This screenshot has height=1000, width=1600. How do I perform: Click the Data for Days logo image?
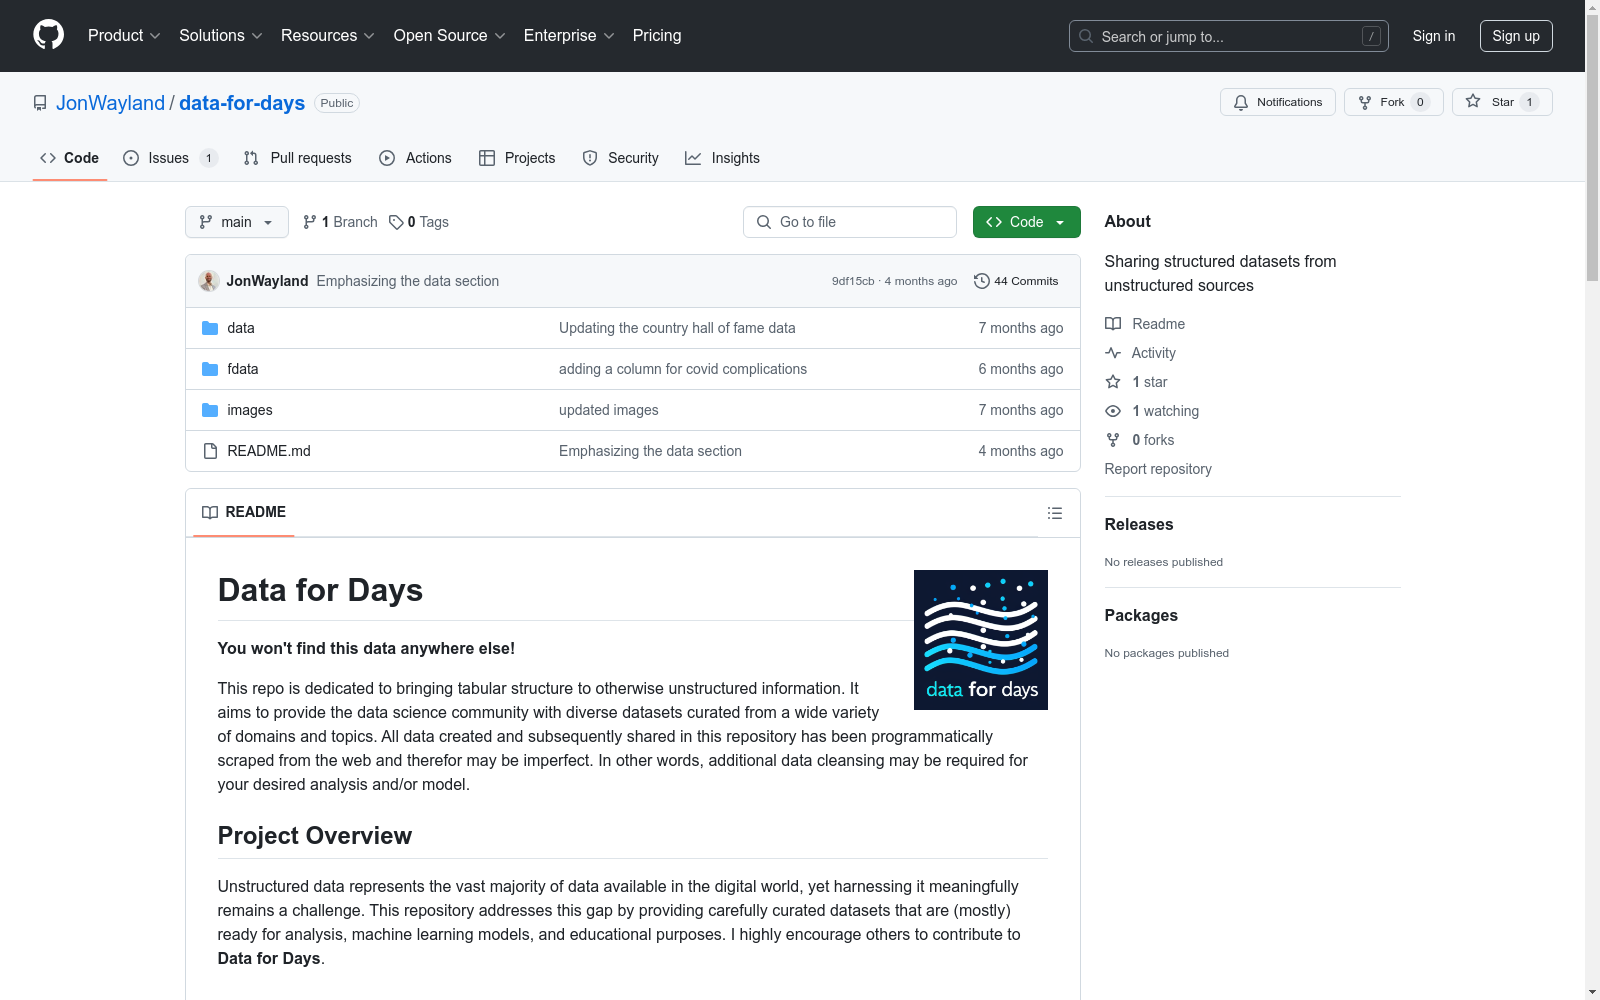[x=981, y=640]
